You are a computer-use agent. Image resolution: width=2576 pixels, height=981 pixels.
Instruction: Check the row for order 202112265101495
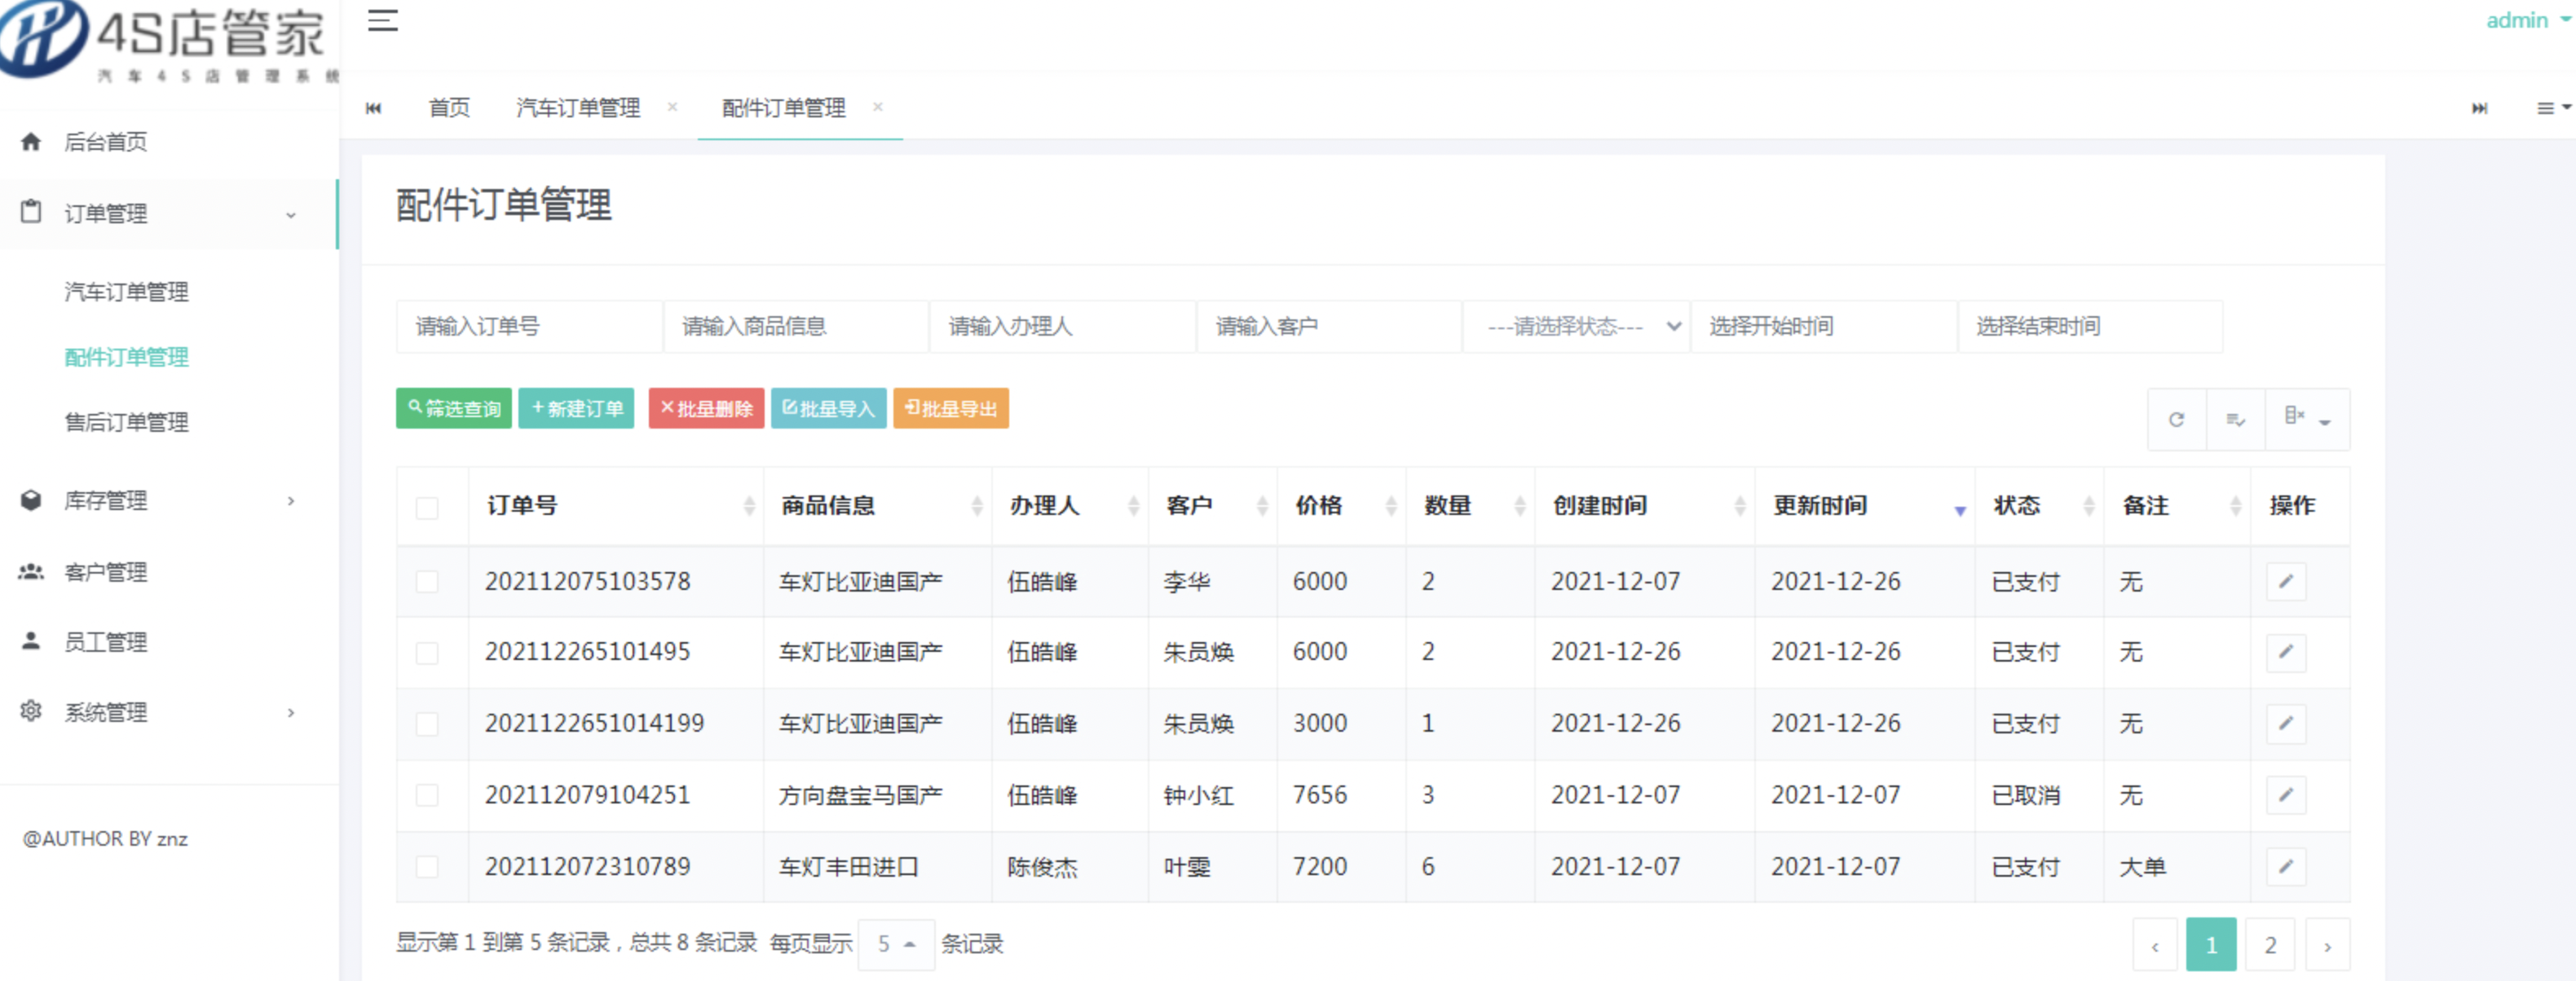point(427,652)
